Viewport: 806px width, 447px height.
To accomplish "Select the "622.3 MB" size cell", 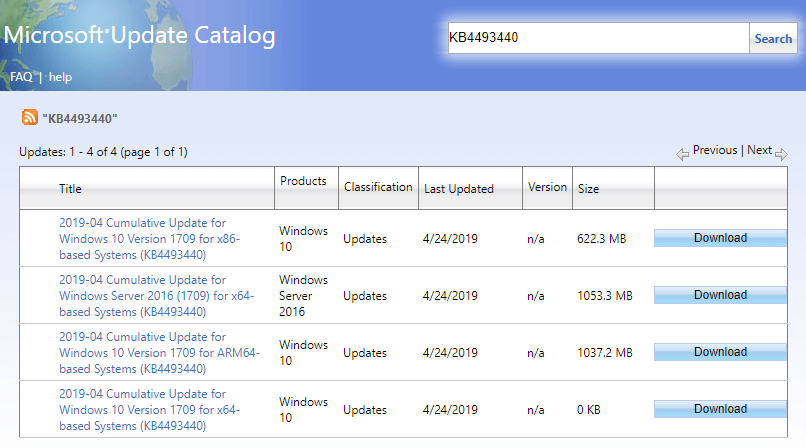I will click(601, 239).
